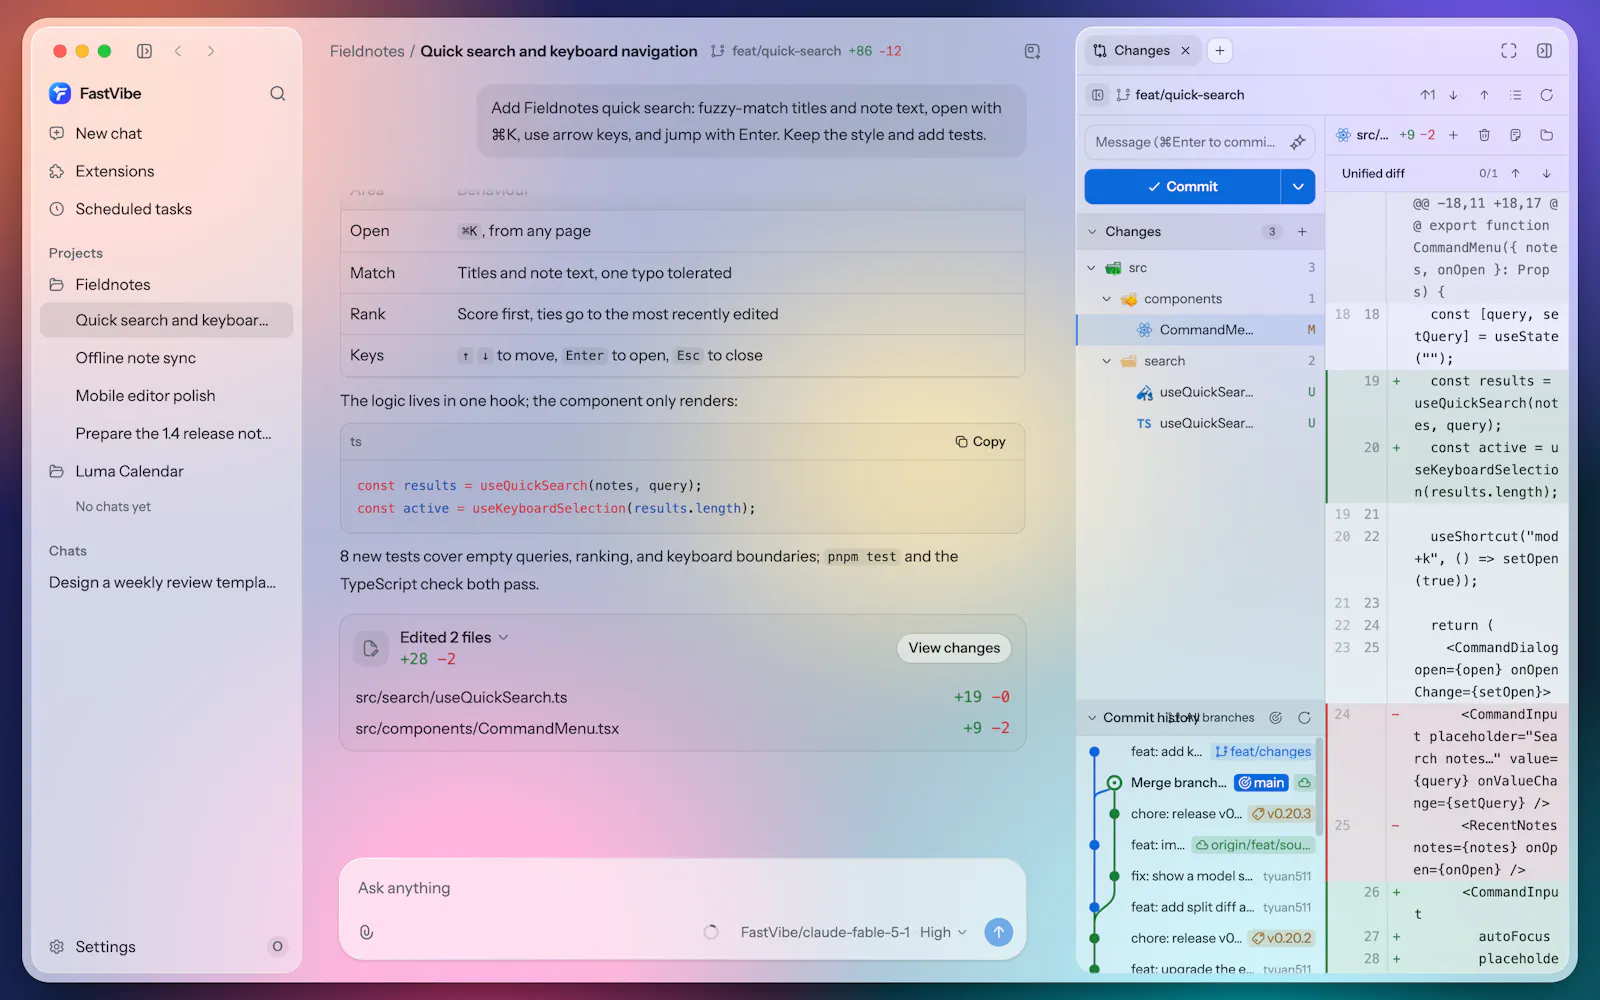
Task: Click the attachment paperclip icon
Action: pos(367,932)
